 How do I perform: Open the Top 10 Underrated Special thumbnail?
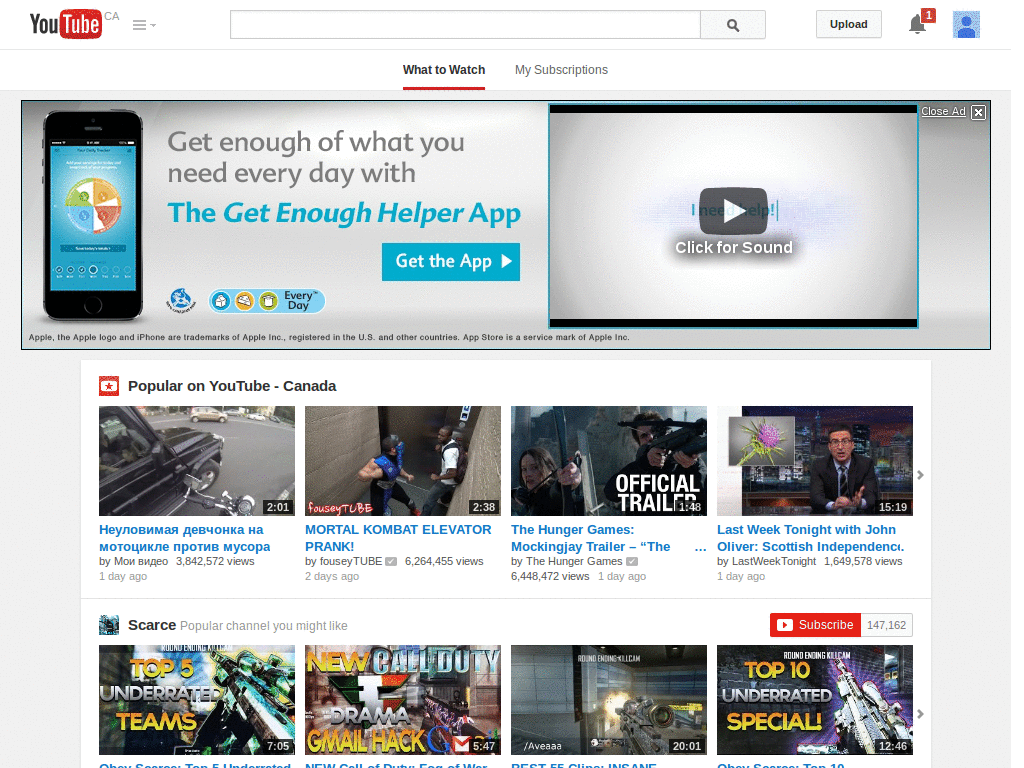point(815,700)
